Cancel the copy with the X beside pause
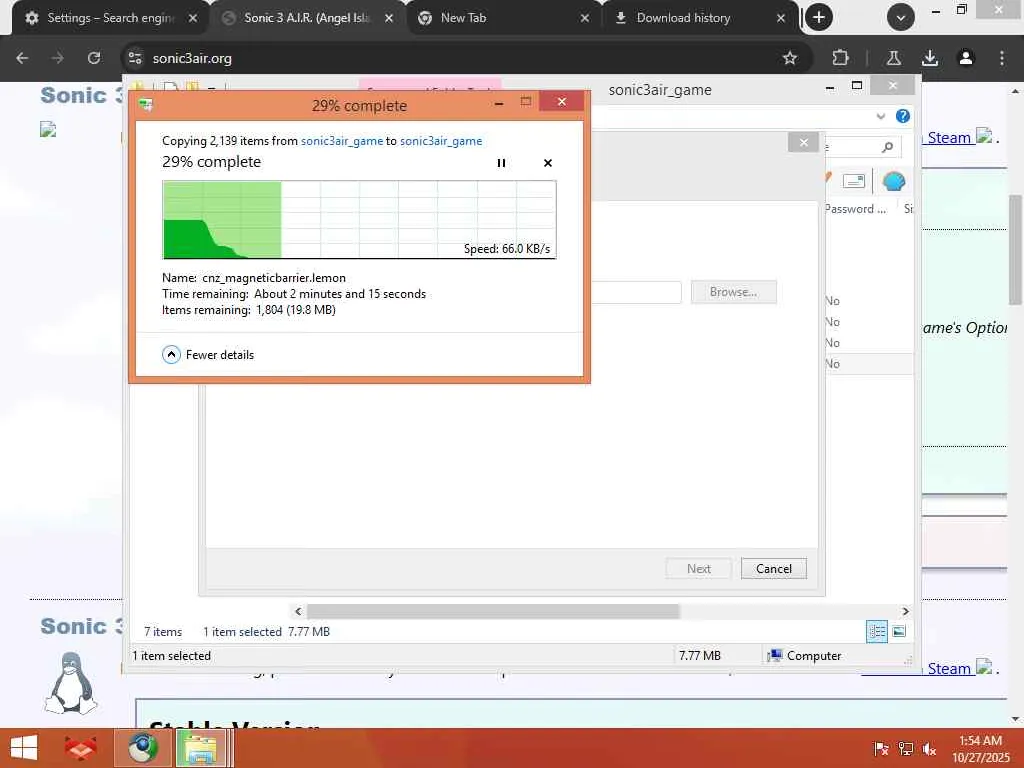1024x768 pixels. 548,163
